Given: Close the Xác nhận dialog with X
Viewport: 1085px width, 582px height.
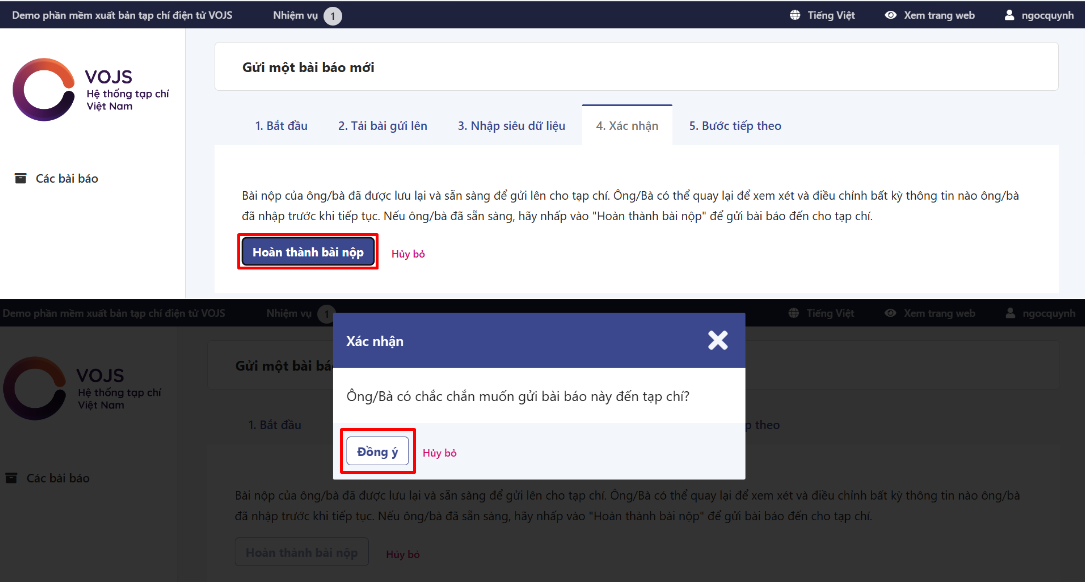Looking at the screenshot, I should tap(717, 340).
